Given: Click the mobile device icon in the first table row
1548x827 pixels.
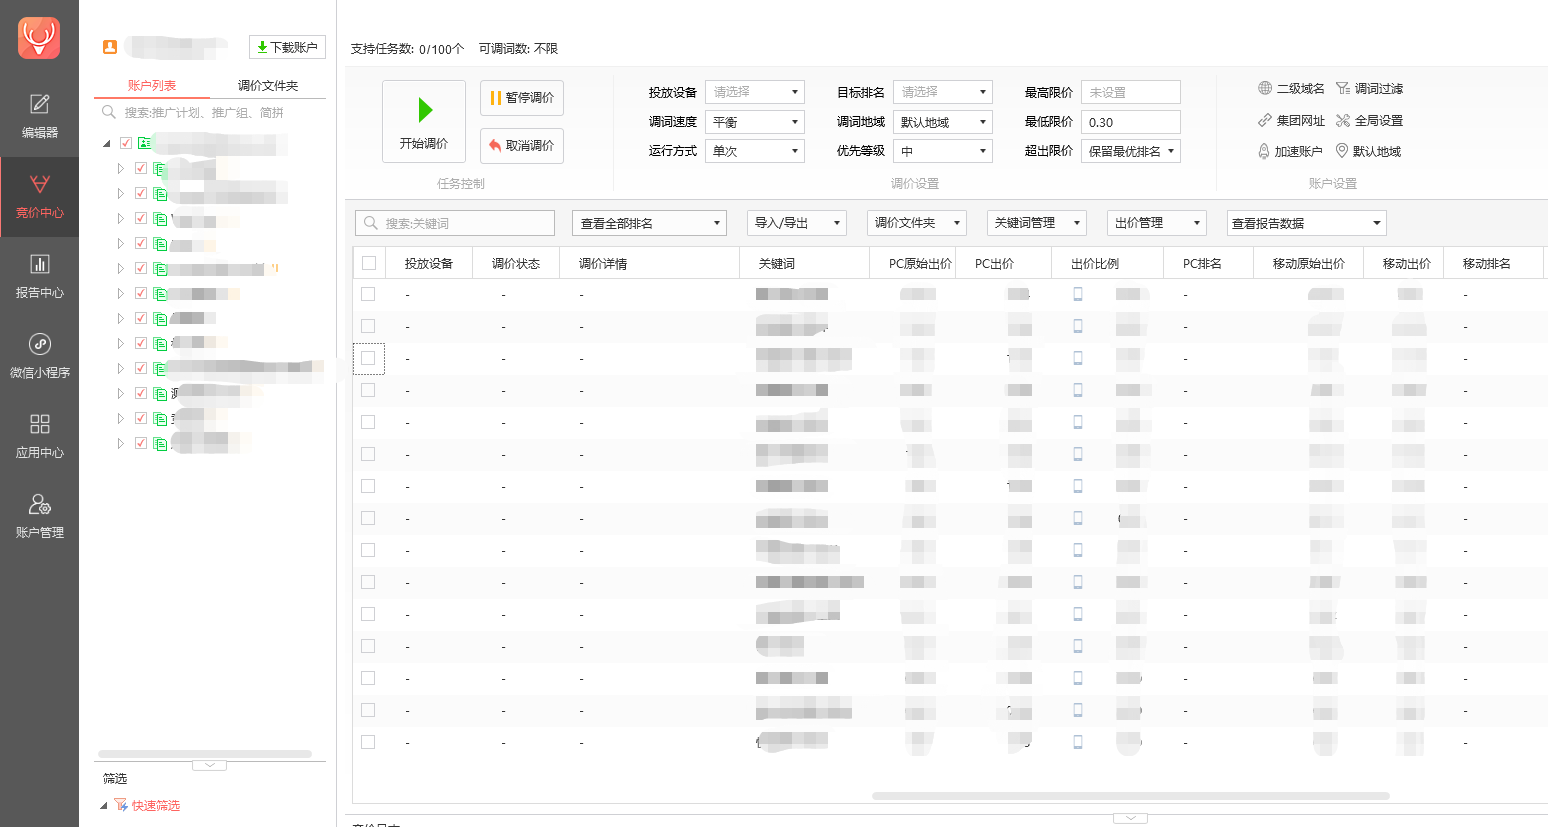Looking at the screenshot, I should tap(1078, 294).
